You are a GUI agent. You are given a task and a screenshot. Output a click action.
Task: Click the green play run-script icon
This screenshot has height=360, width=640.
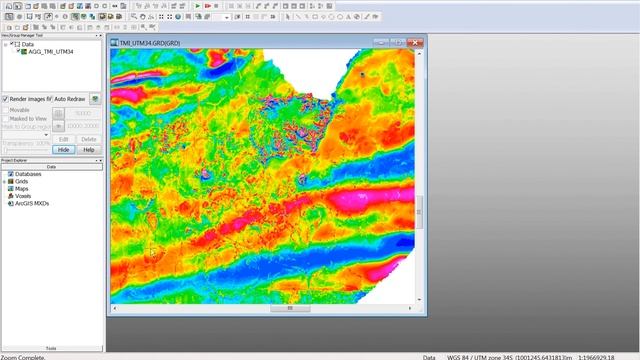(198, 6)
